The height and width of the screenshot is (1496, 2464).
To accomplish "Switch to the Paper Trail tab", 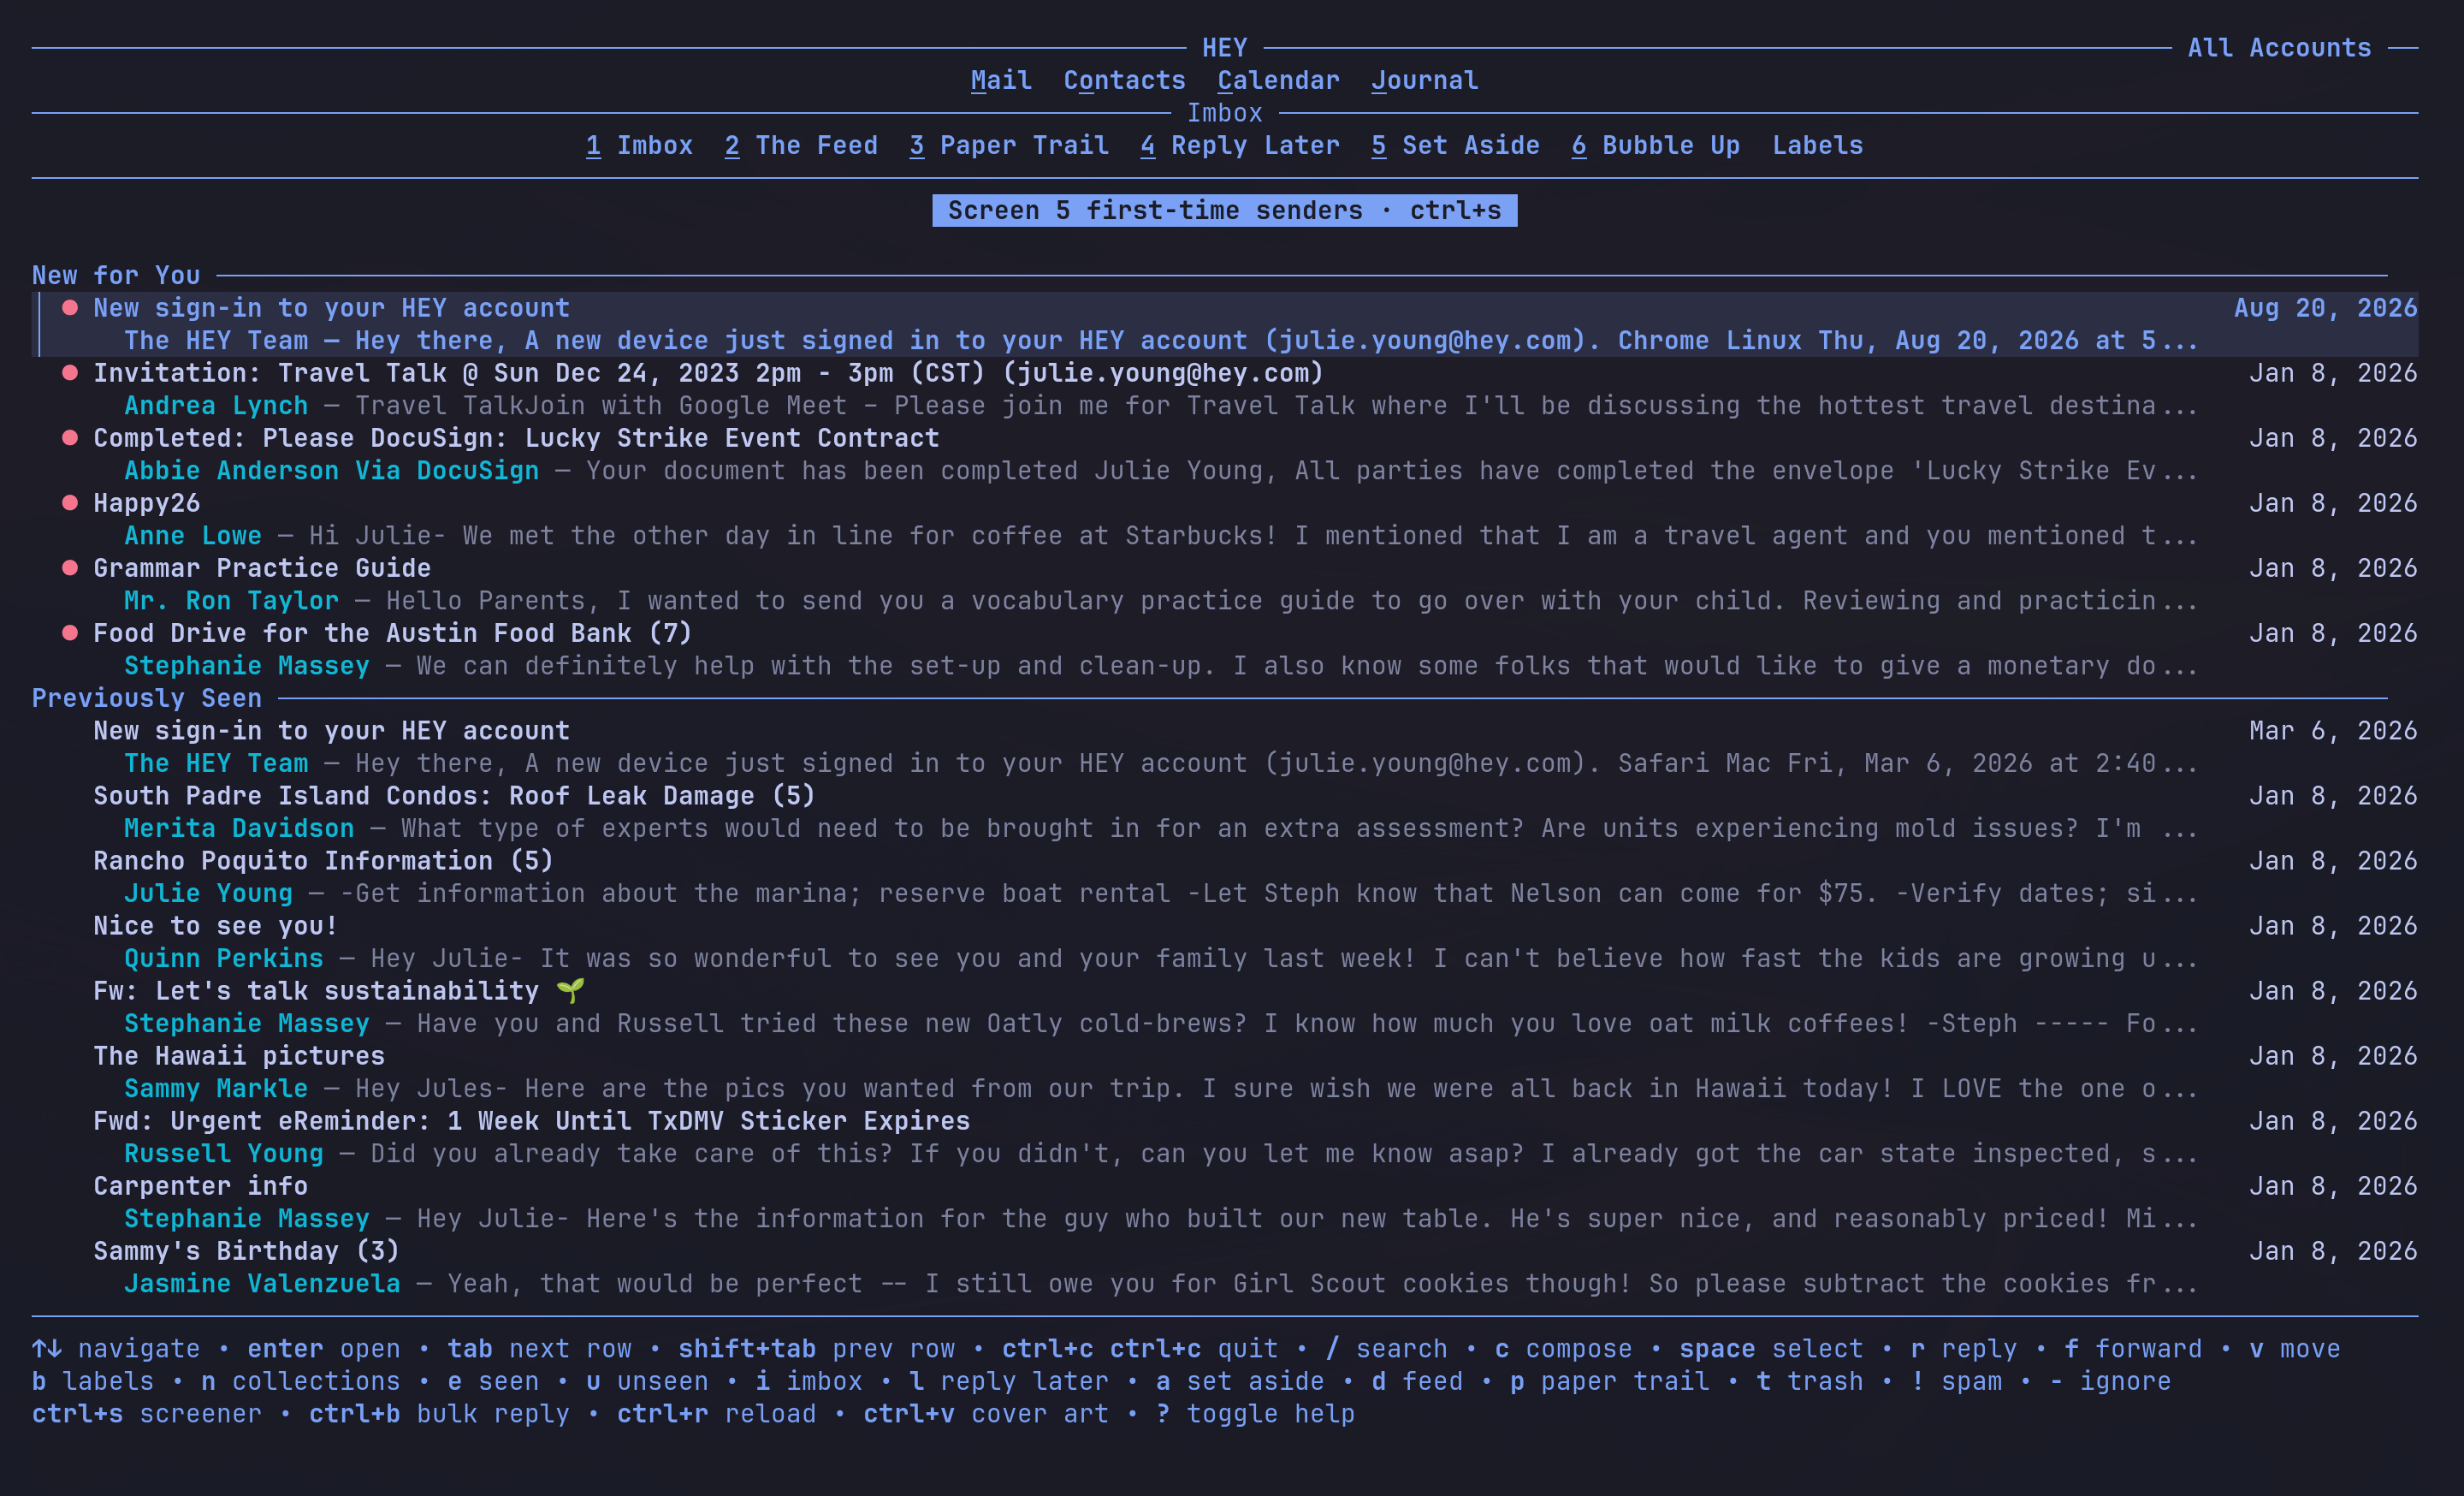I will (1009, 145).
